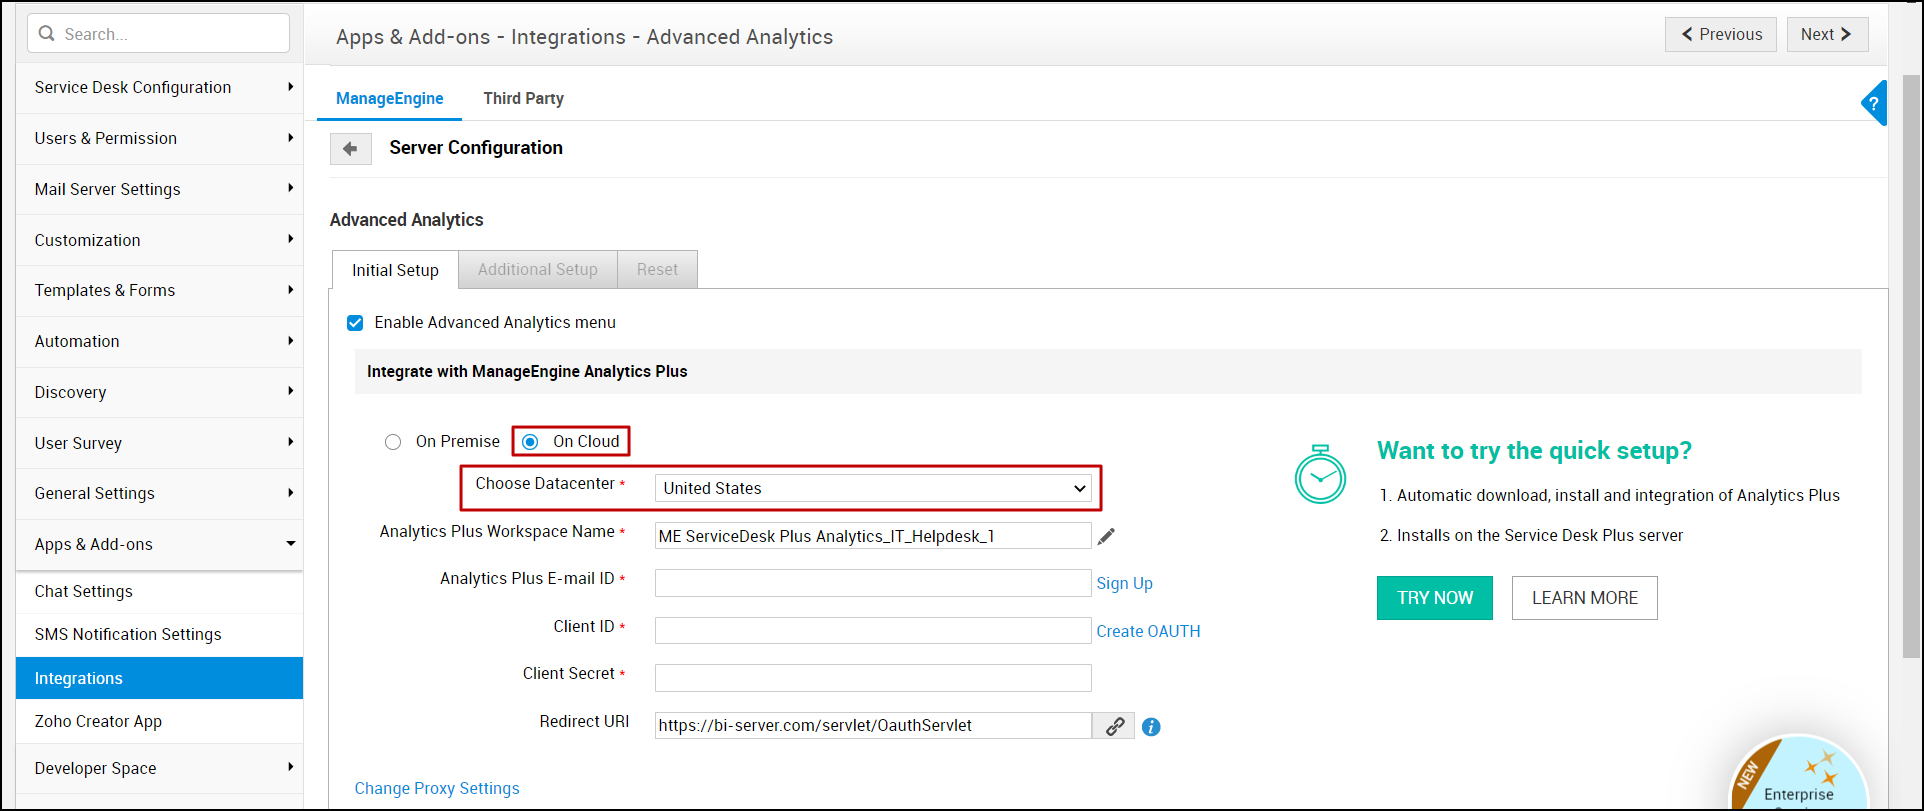
Task: Switch to the Third Party tab
Action: pos(523,98)
